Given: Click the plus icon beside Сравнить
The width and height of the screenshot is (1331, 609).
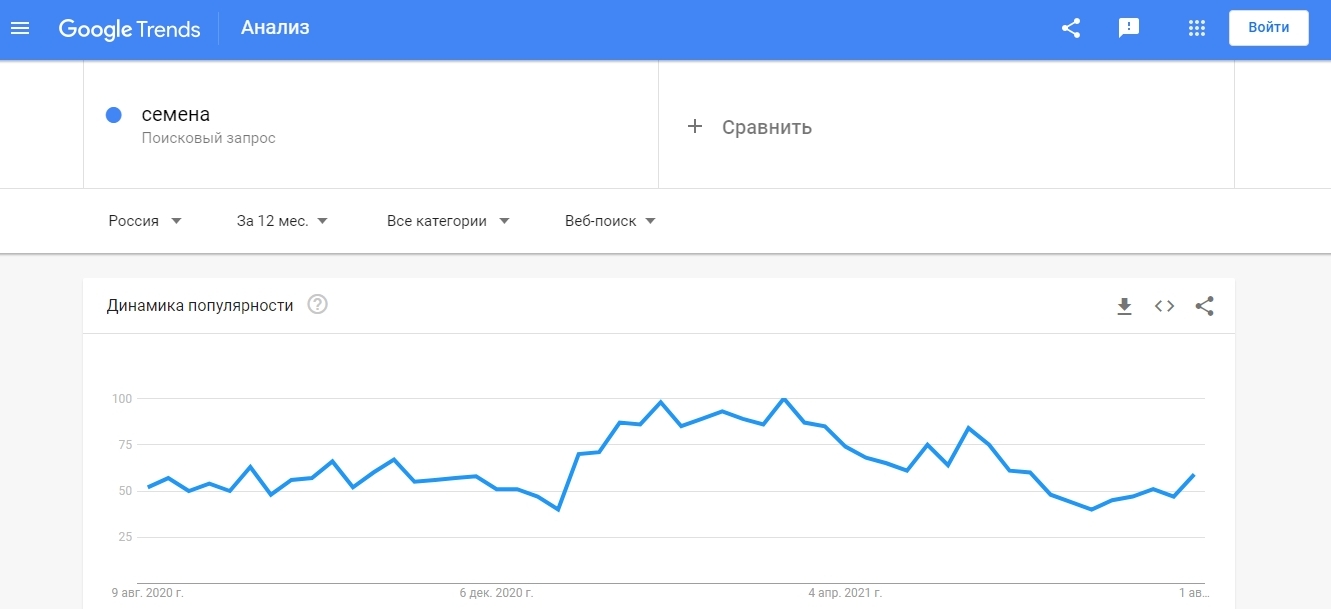Looking at the screenshot, I should click(x=695, y=127).
